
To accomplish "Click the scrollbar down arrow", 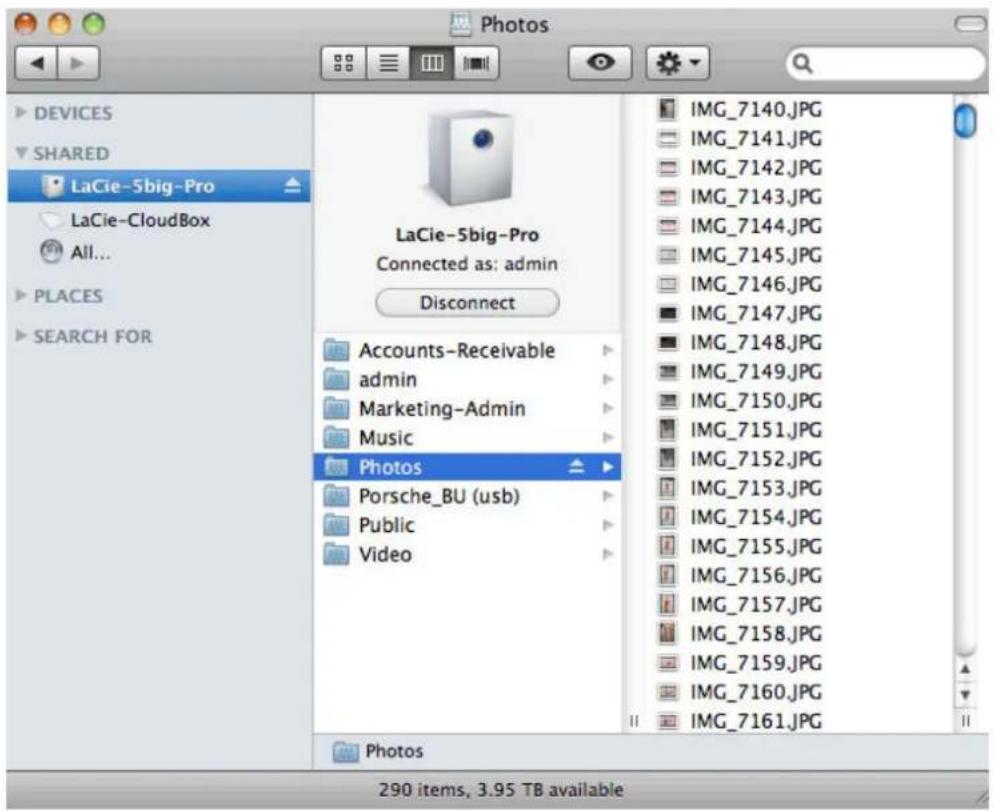I will click(x=965, y=694).
